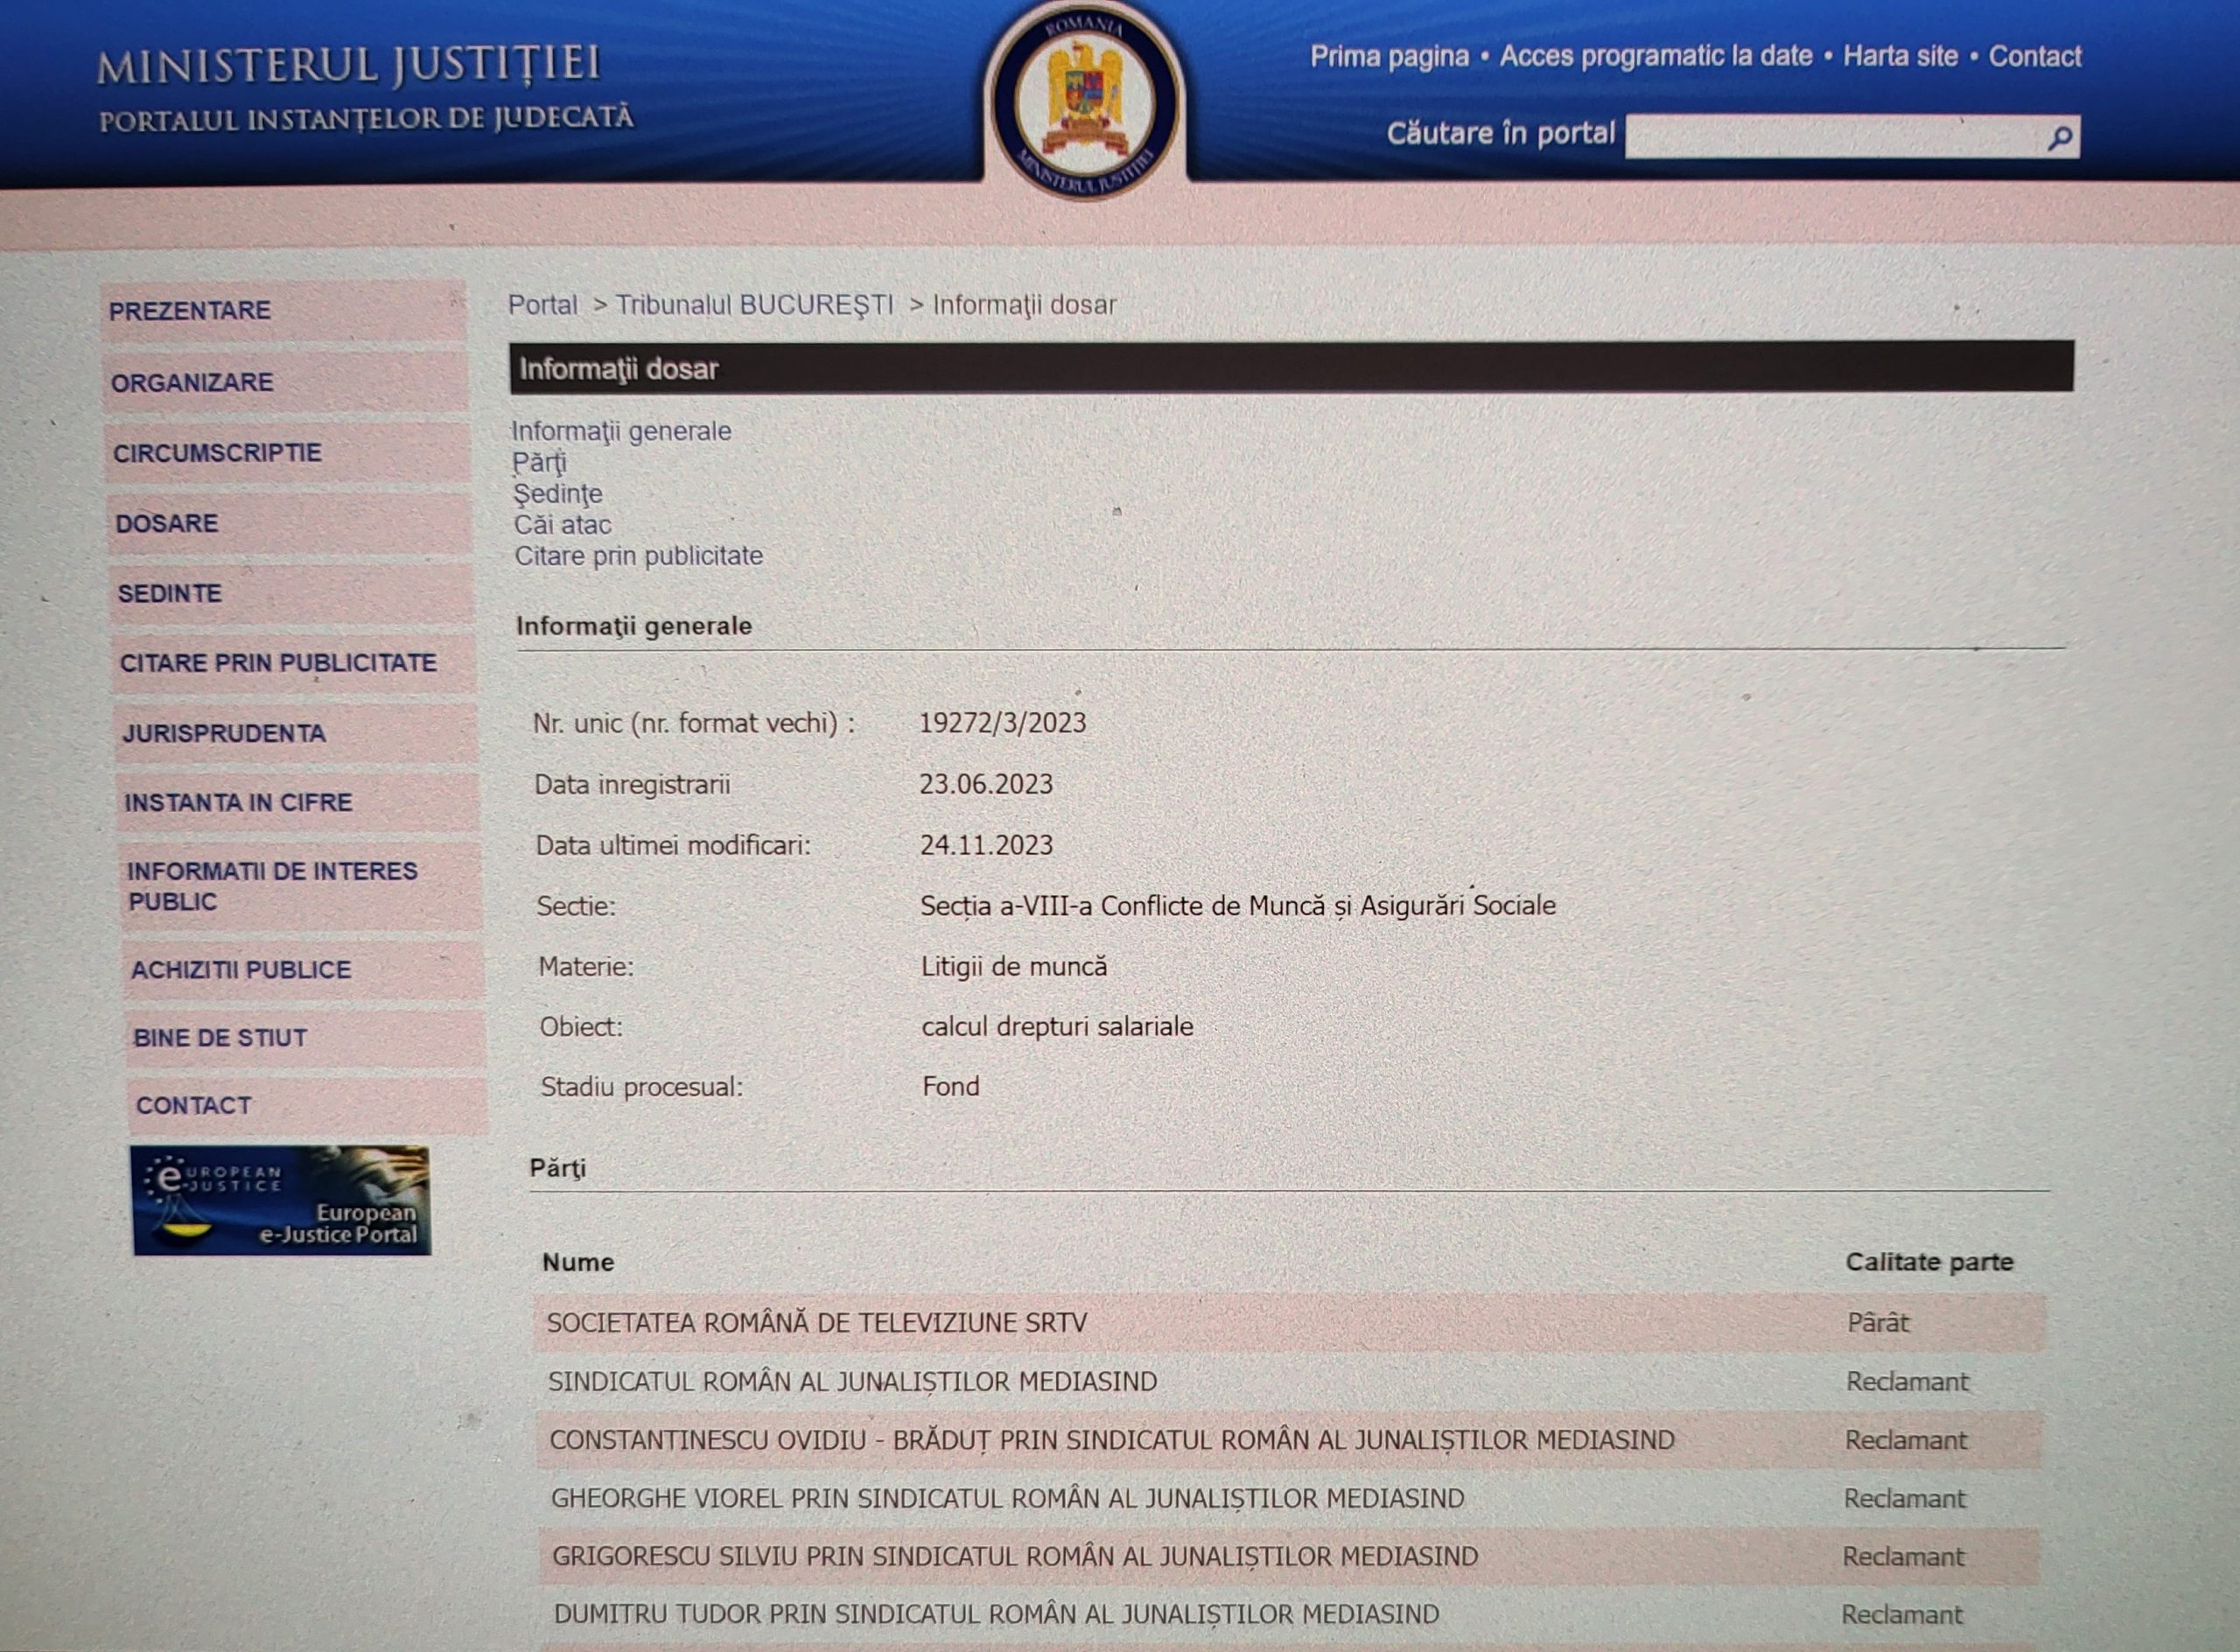Open DOSARE in the sidebar menu
This screenshot has height=1652, width=2240.
[290, 523]
